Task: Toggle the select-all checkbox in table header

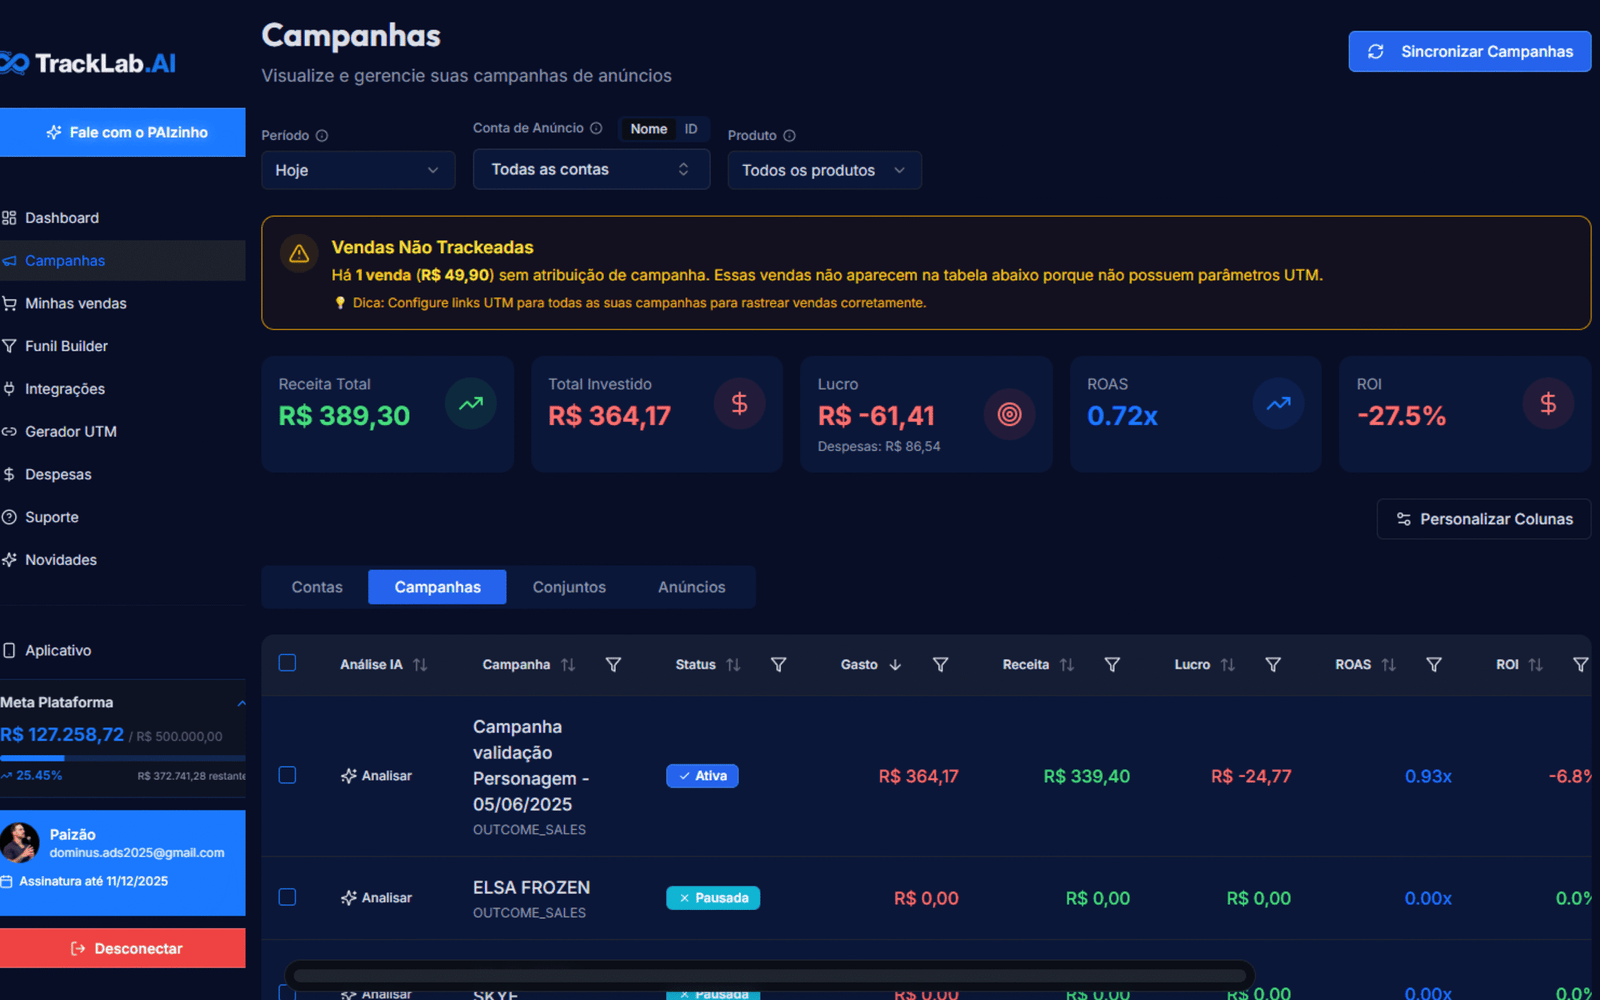Action: (287, 663)
